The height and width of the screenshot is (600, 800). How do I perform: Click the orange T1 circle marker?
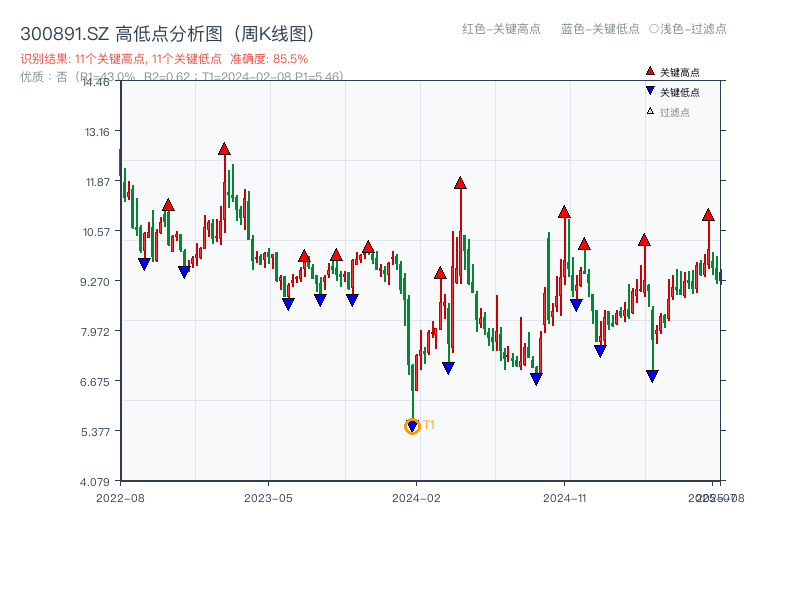[x=412, y=426]
